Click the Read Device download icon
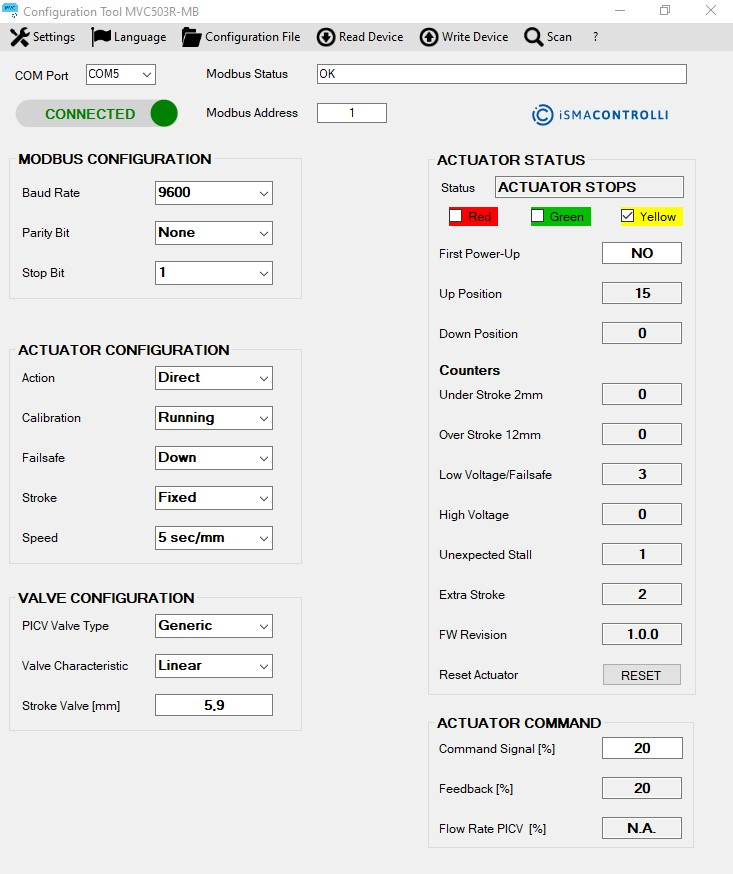 click(x=326, y=37)
